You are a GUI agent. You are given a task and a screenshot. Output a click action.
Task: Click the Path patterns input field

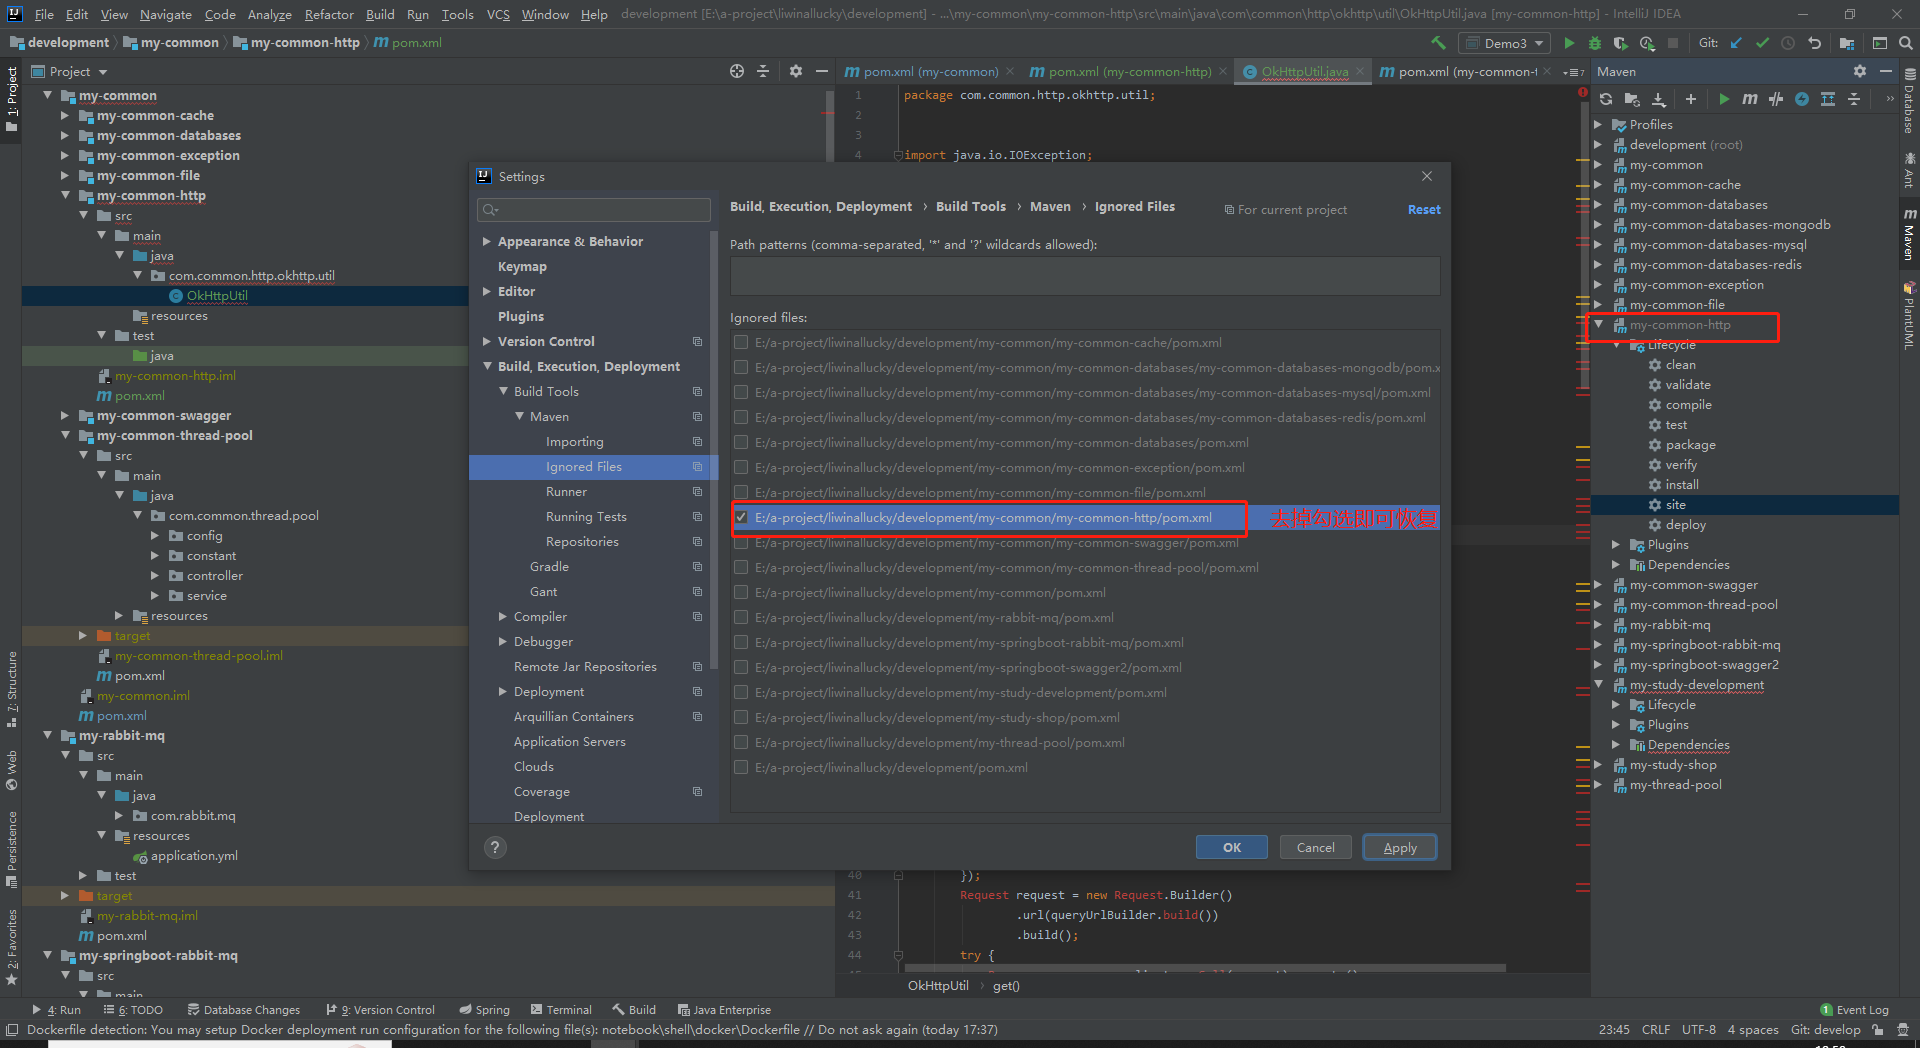tap(1084, 276)
